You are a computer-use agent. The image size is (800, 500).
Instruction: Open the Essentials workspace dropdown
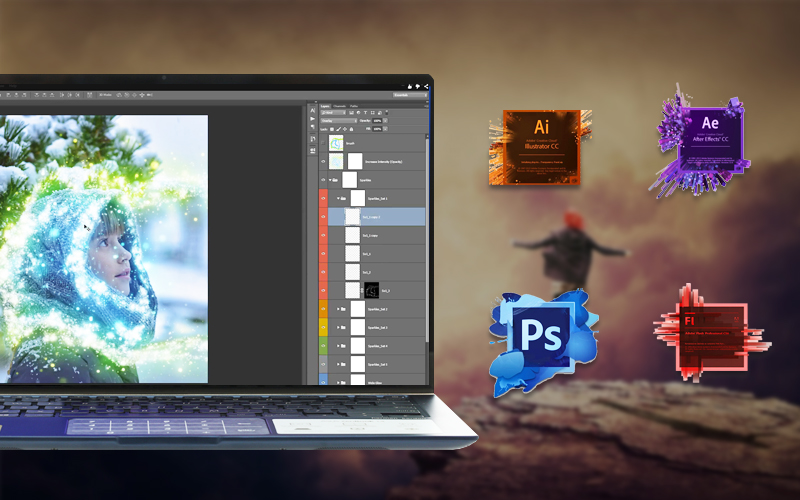click(410, 95)
